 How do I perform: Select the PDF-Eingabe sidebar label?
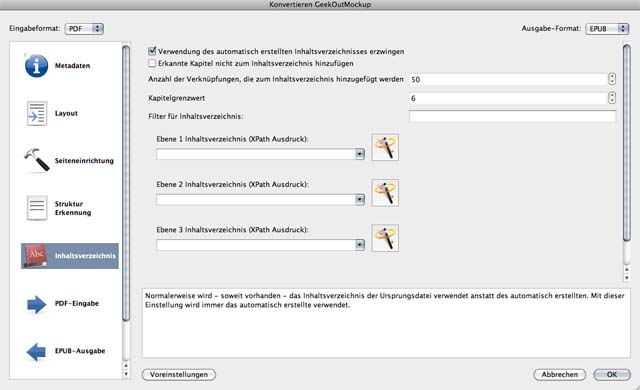click(77, 304)
